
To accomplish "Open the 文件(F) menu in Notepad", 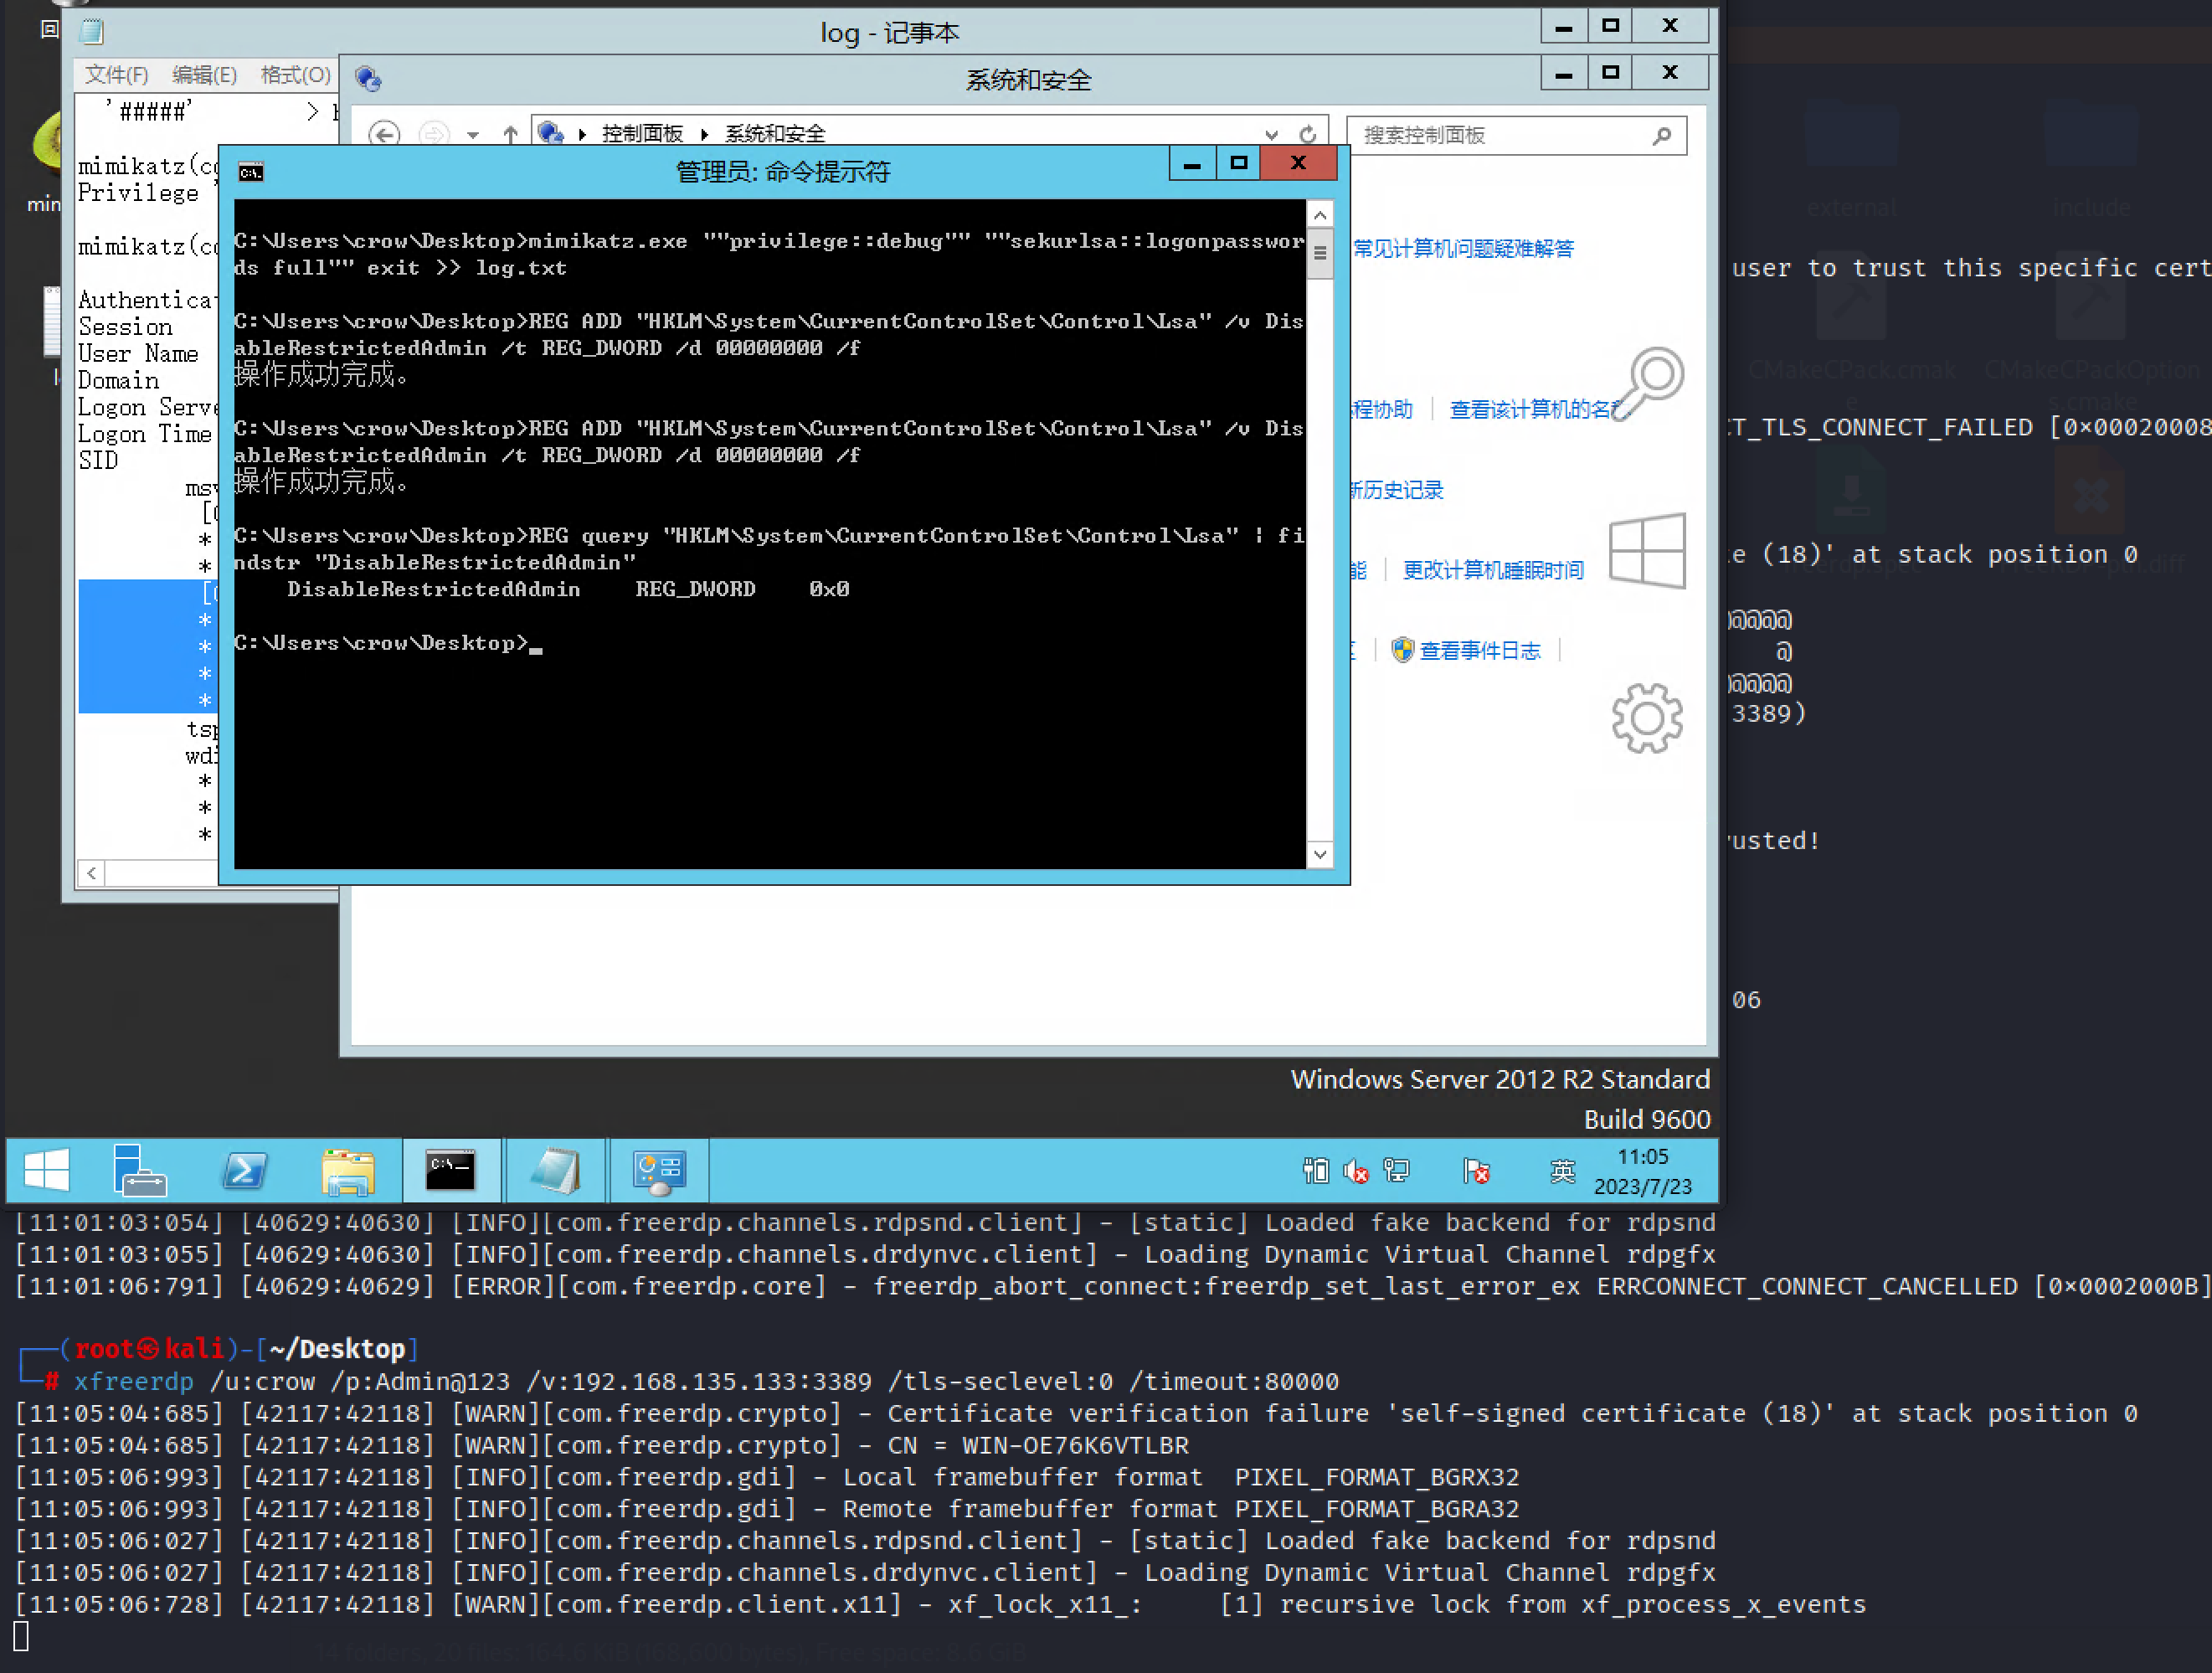I will pyautogui.click(x=116, y=75).
